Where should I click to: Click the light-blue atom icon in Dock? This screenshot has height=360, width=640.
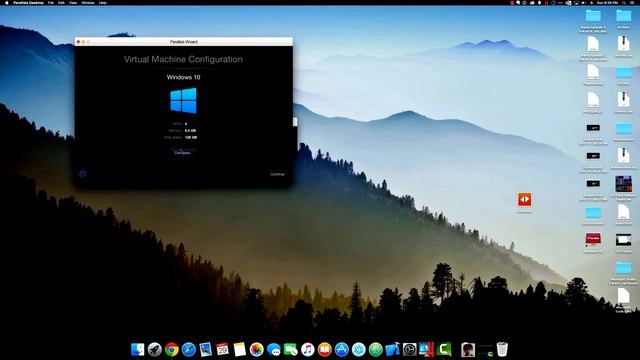coord(359,350)
